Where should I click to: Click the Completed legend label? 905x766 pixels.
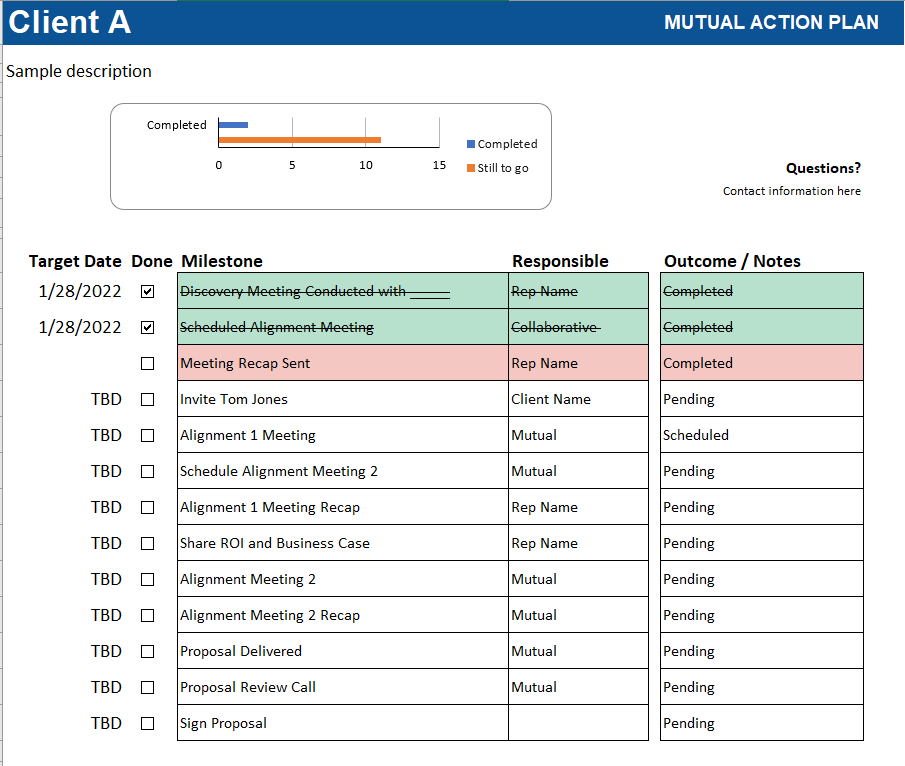(x=507, y=144)
